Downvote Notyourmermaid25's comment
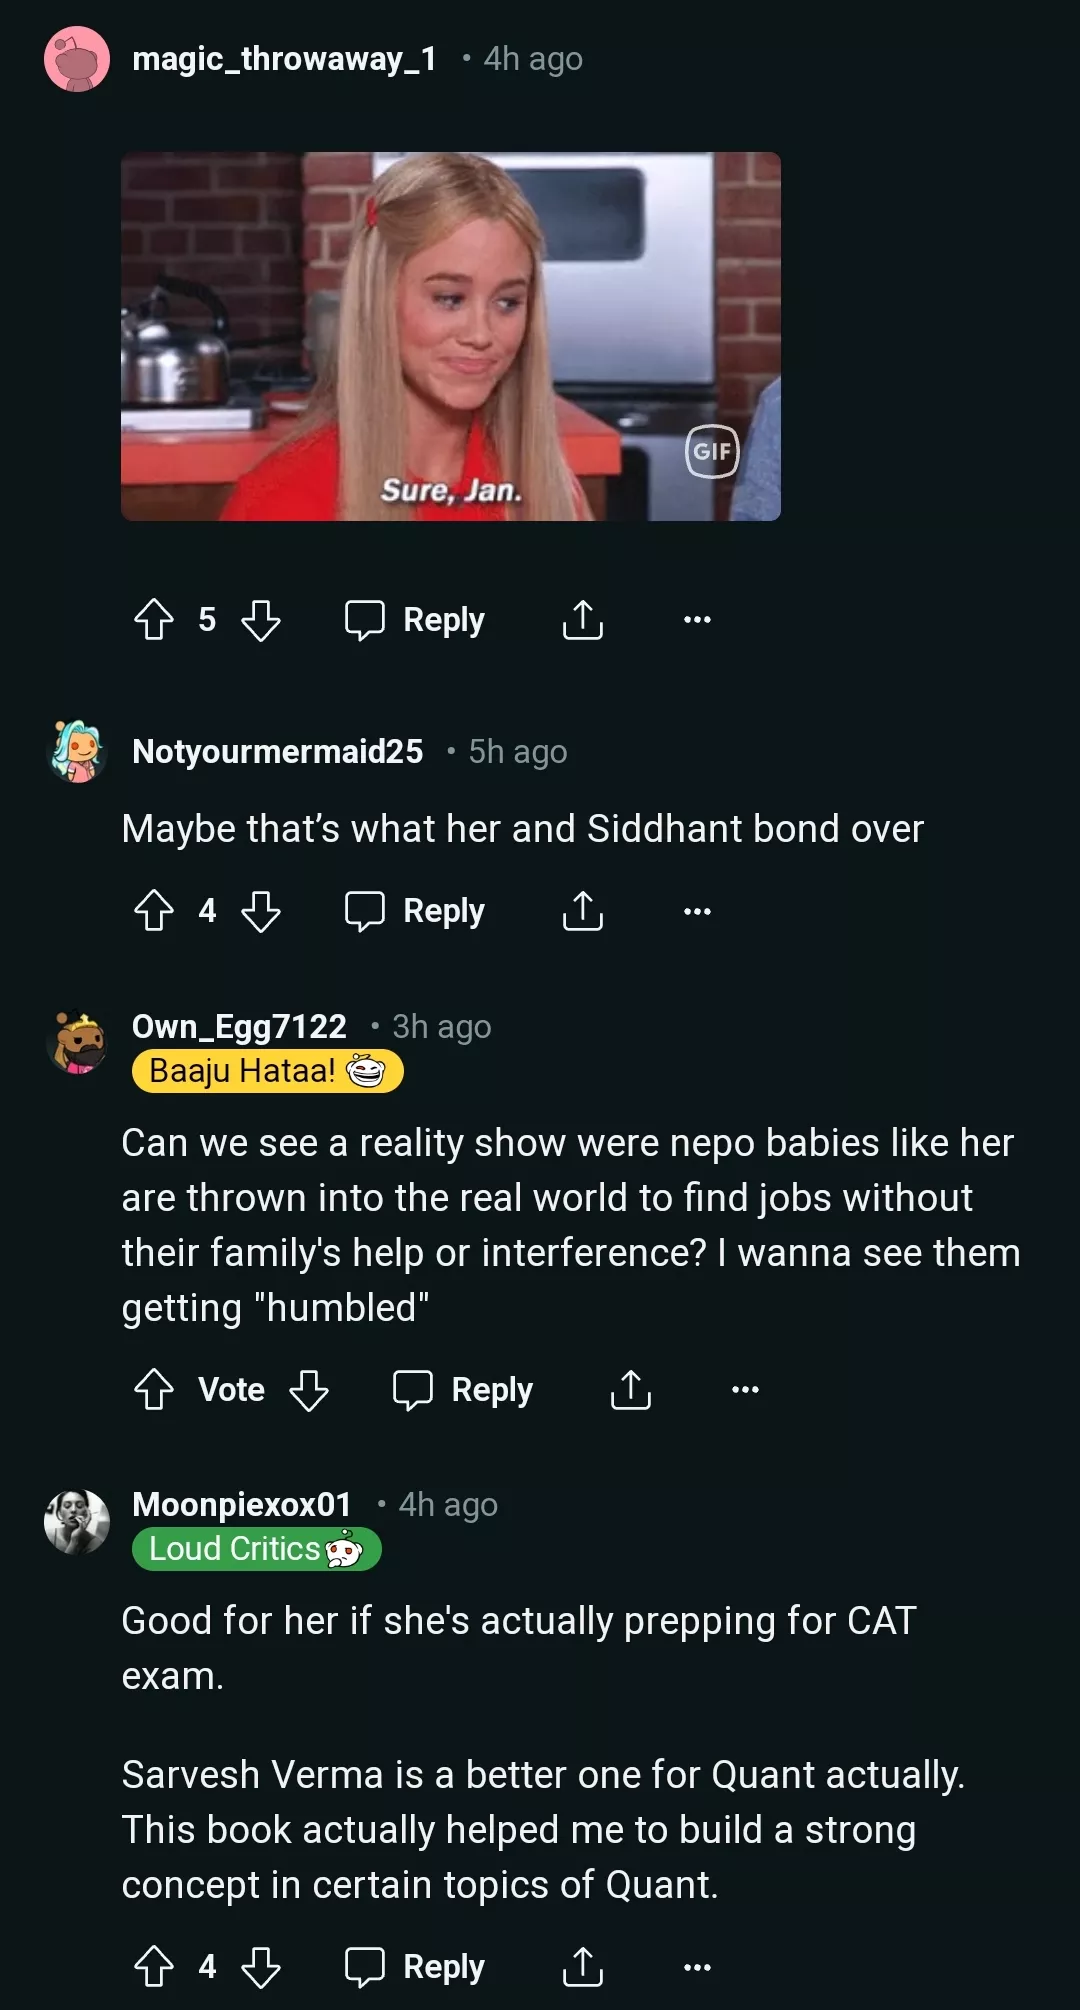This screenshot has height=2010, width=1080. coord(261,911)
